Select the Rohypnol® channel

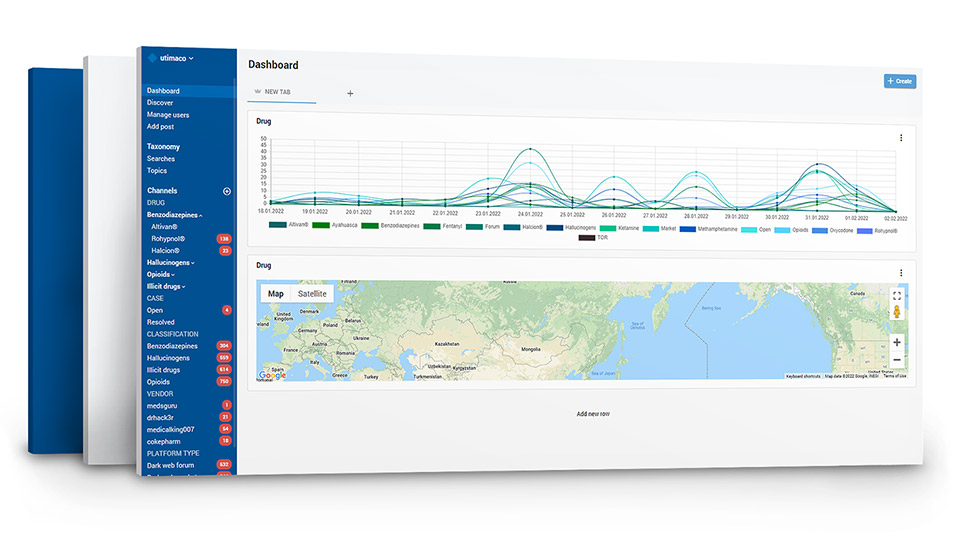168,239
